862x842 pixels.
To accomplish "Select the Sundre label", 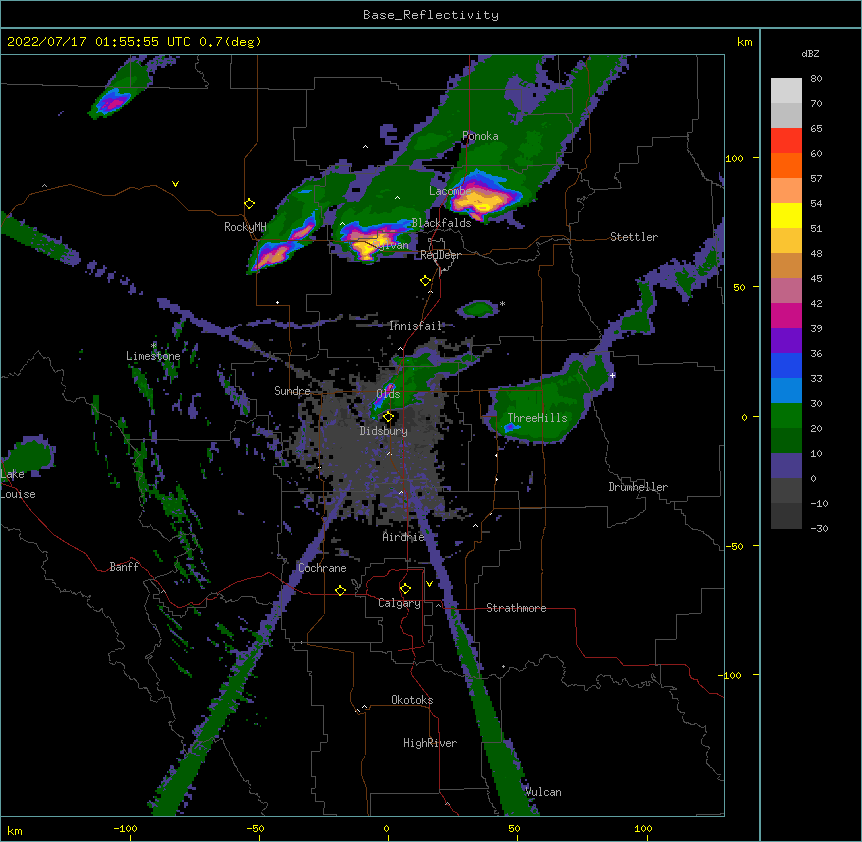I will click(292, 391).
